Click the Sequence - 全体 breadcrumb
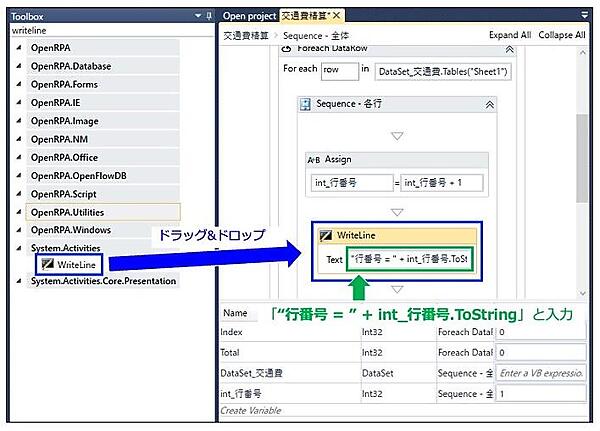The height and width of the screenshot is (431, 600). [316, 36]
